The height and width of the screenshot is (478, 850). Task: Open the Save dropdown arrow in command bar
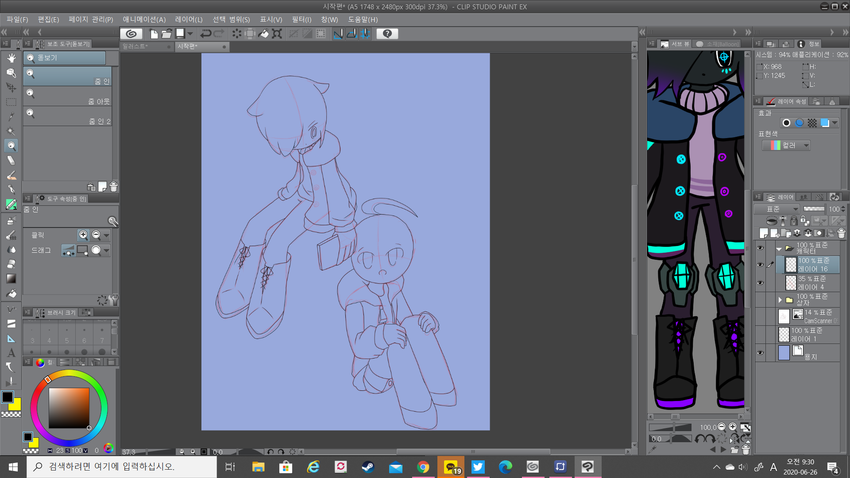[x=190, y=34]
